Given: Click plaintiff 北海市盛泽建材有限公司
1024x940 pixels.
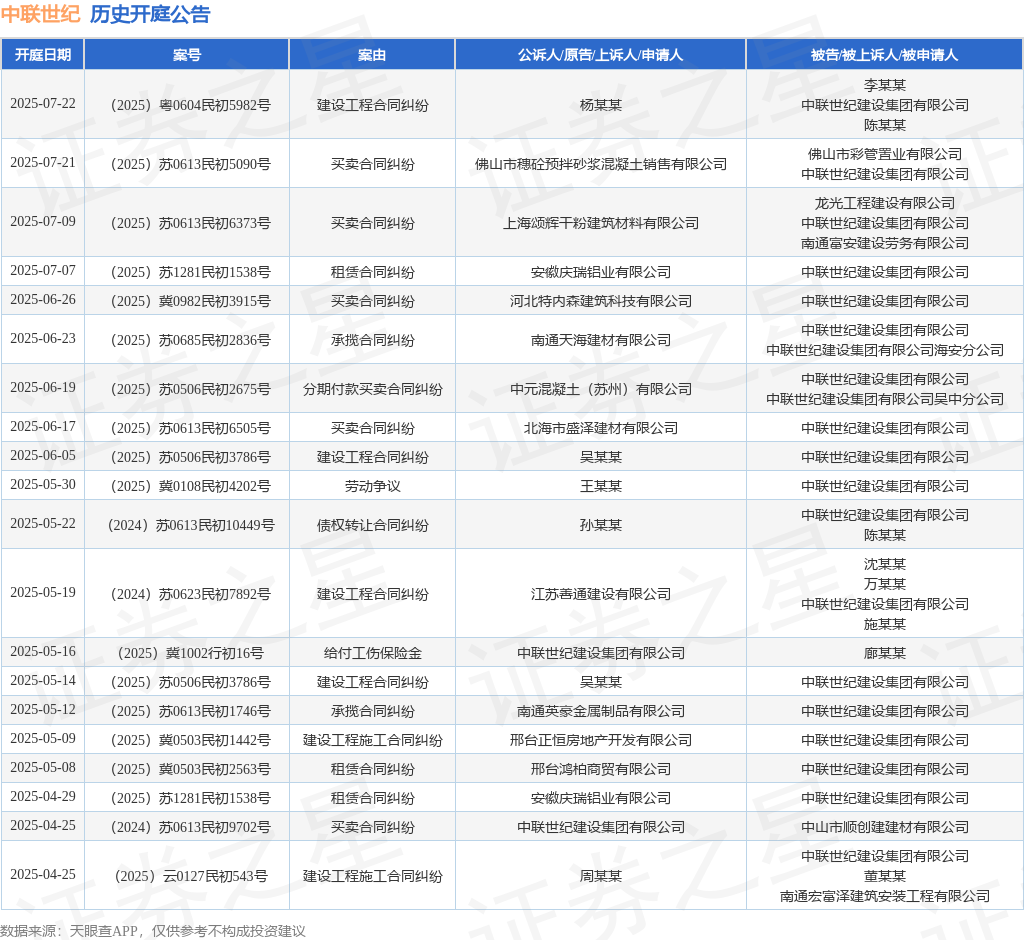Looking at the screenshot, I should coord(601,428).
